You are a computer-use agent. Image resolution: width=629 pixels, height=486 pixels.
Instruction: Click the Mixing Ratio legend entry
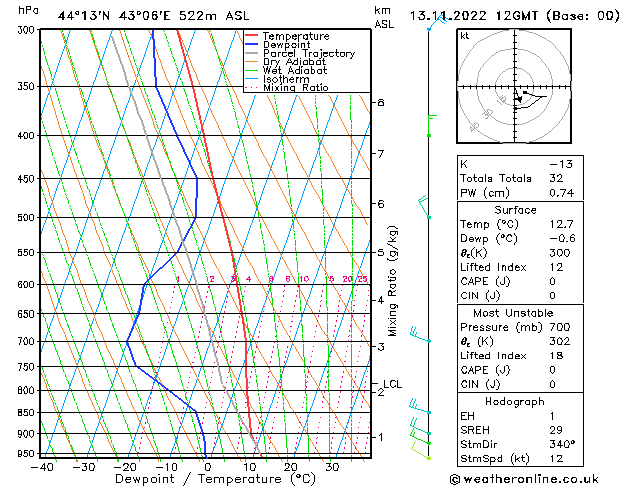[296, 88]
